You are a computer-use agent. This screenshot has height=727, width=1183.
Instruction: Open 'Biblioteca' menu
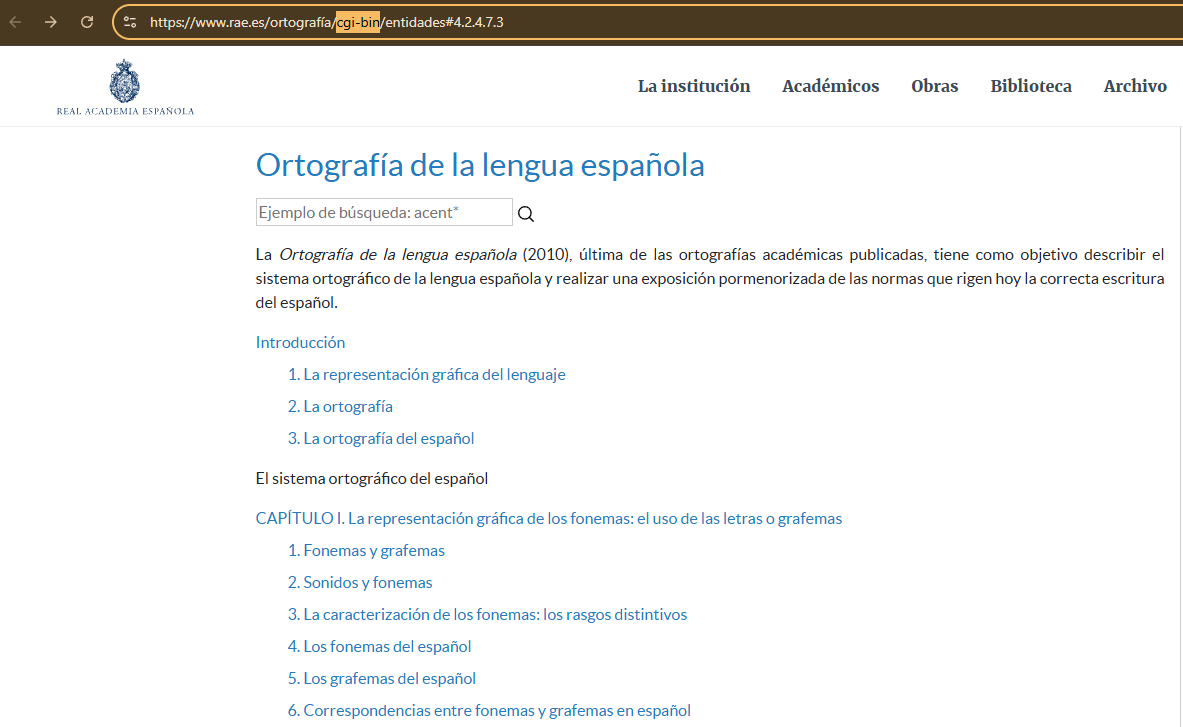point(1031,86)
